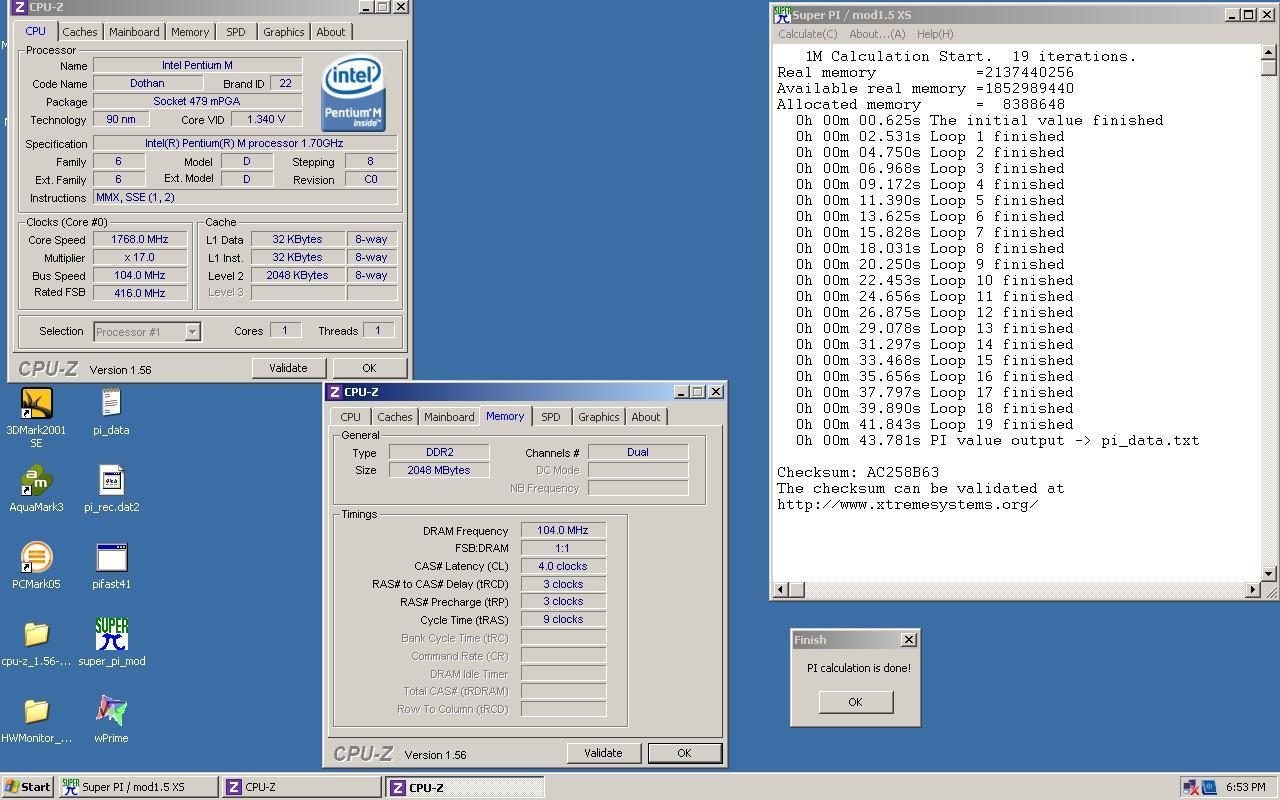Click Validate in the Memory CPU-Z window

(603, 753)
